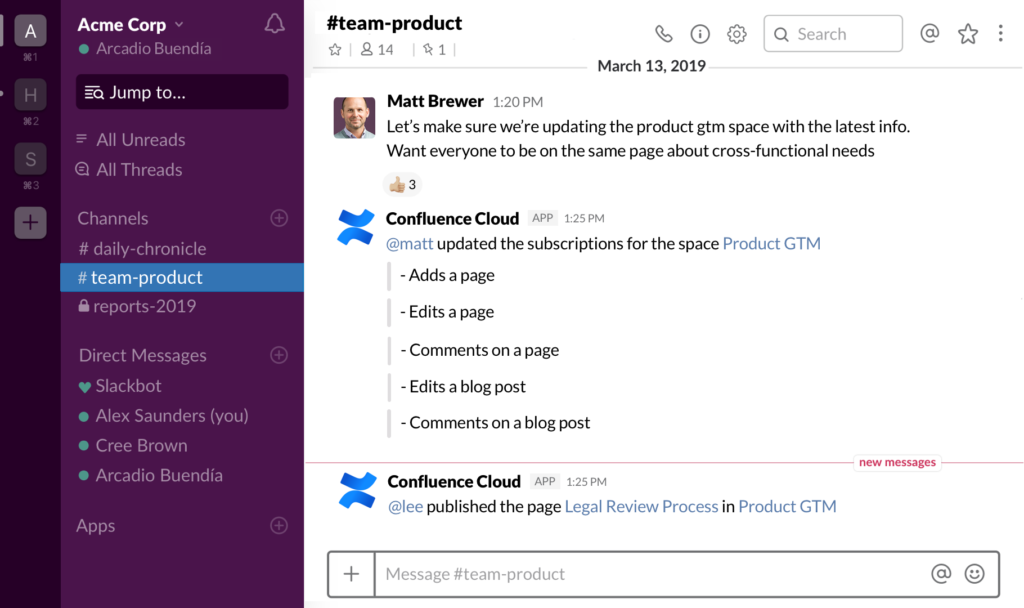Viewport: 1024px width, 608px height.
Task: Open more options kebab menu
Action: point(1000,33)
